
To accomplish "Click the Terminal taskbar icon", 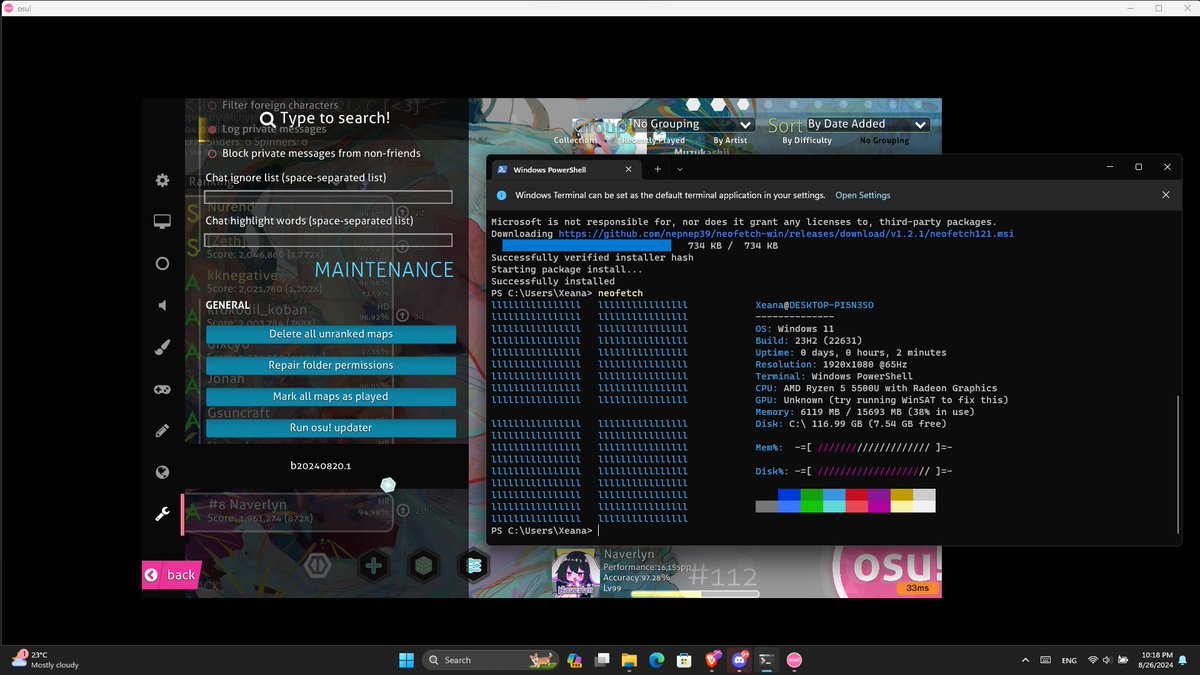I will click(766, 660).
